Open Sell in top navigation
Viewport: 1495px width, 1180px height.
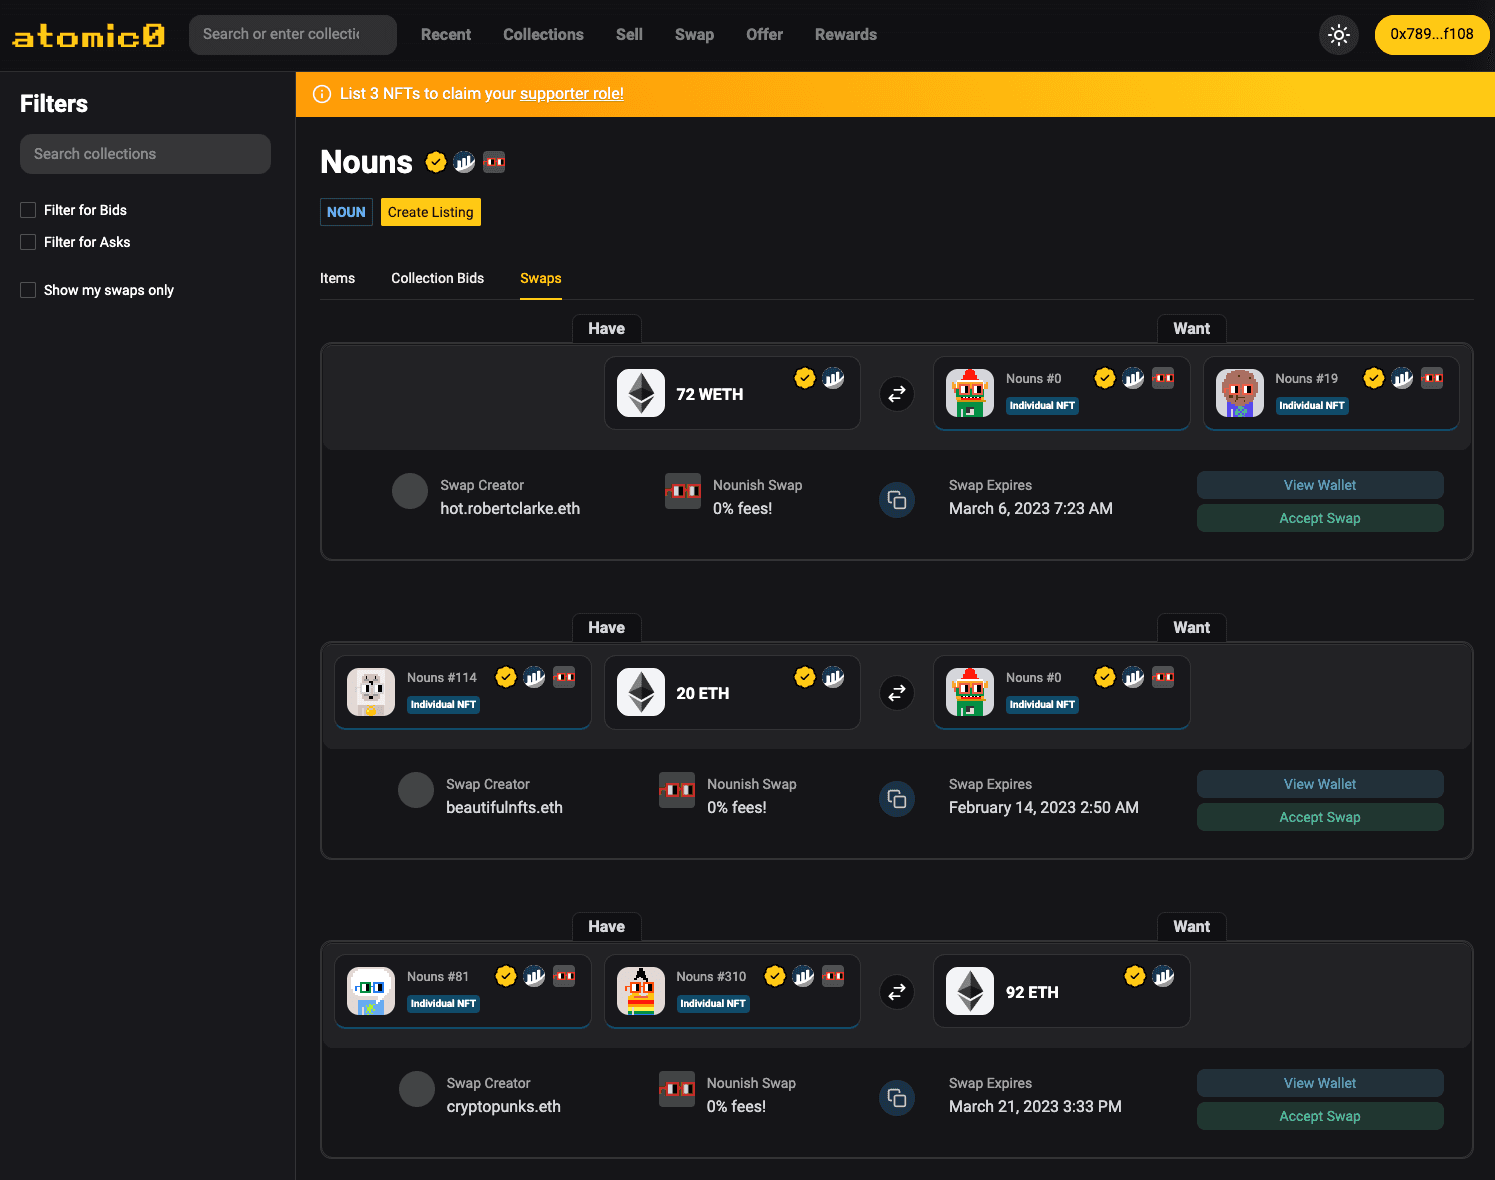(x=629, y=35)
